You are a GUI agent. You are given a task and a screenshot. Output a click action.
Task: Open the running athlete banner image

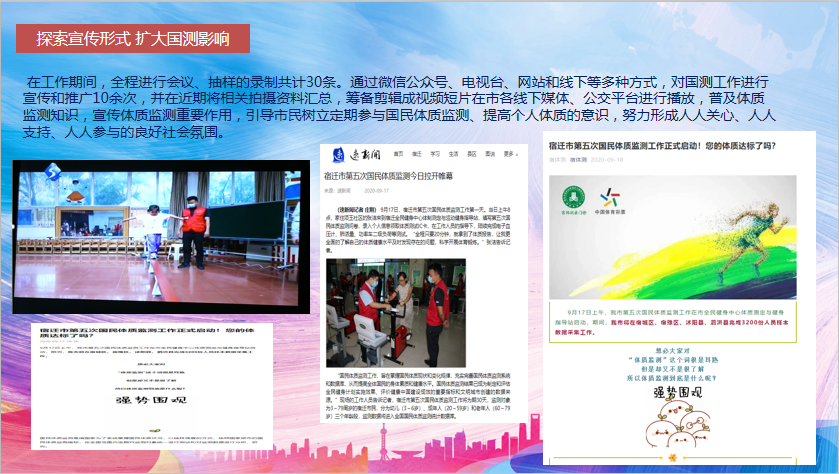(x=673, y=237)
